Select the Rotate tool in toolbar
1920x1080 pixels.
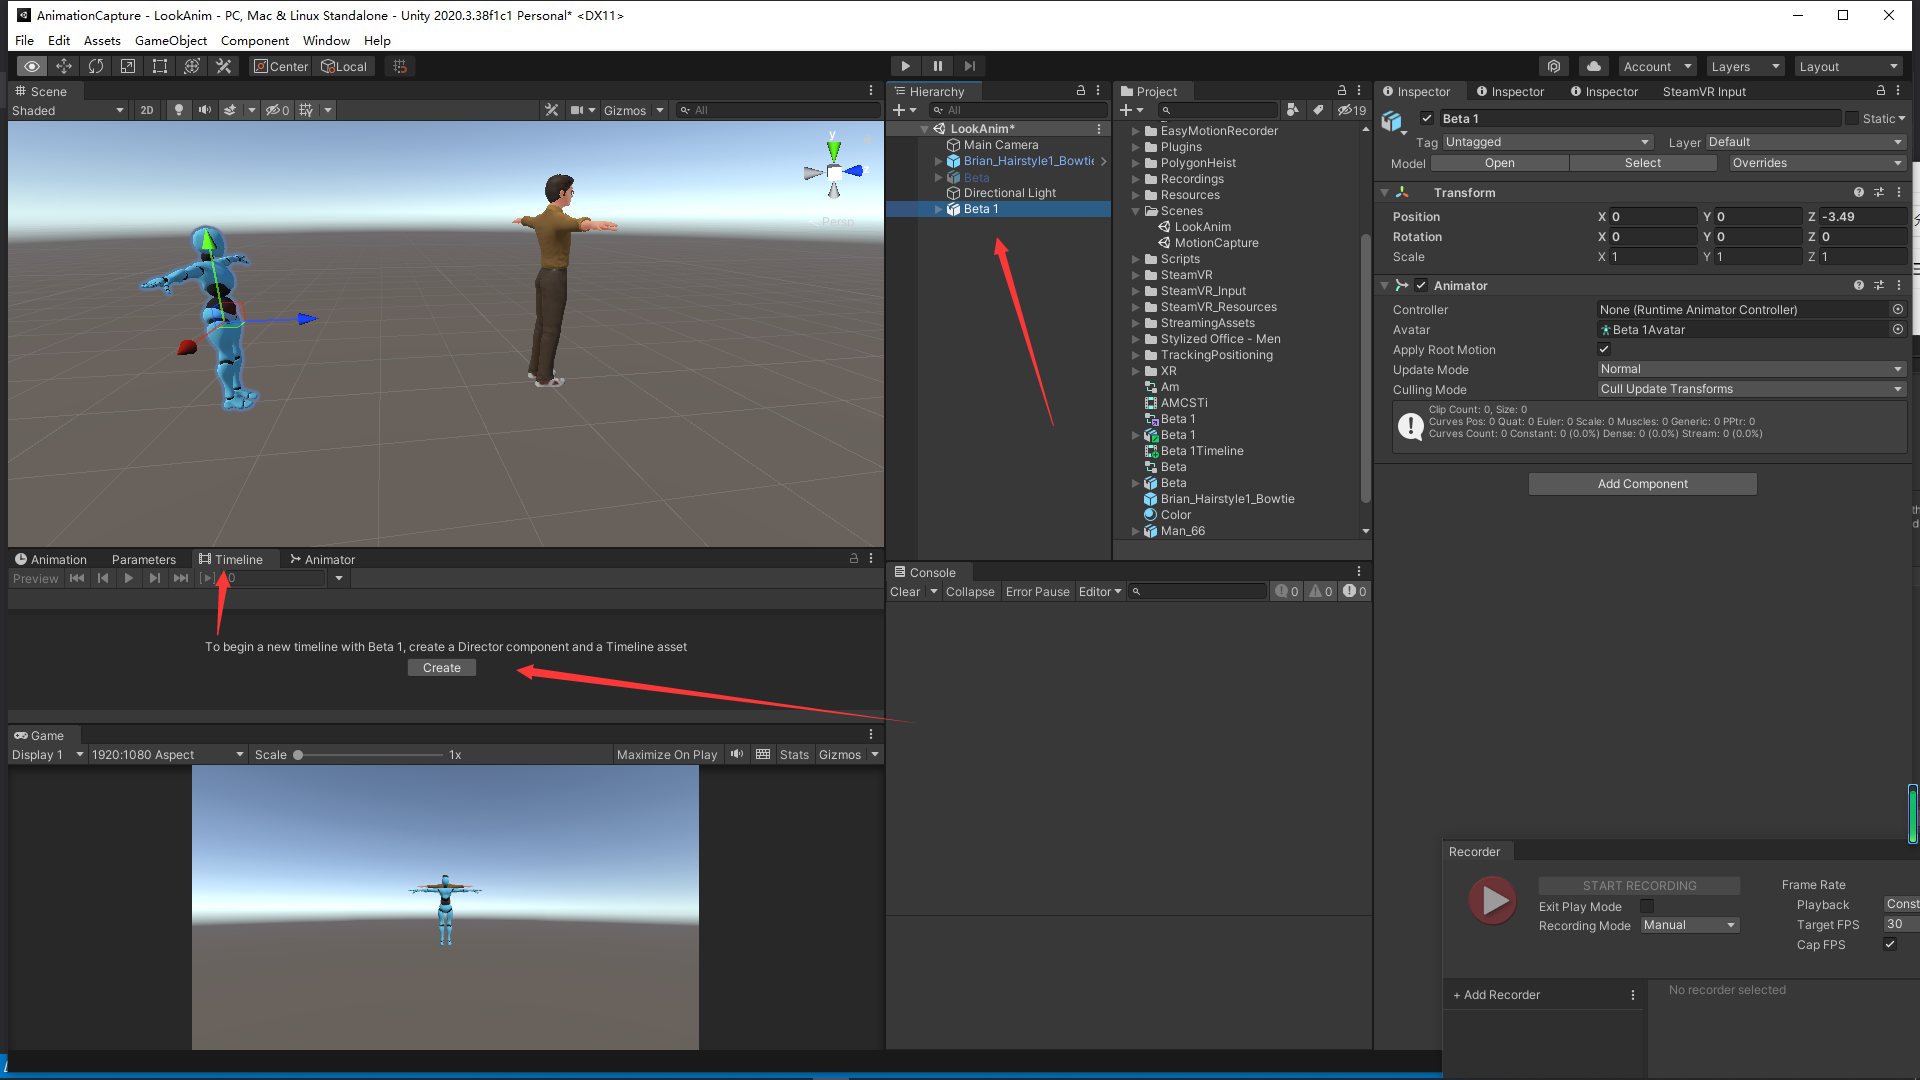point(96,66)
